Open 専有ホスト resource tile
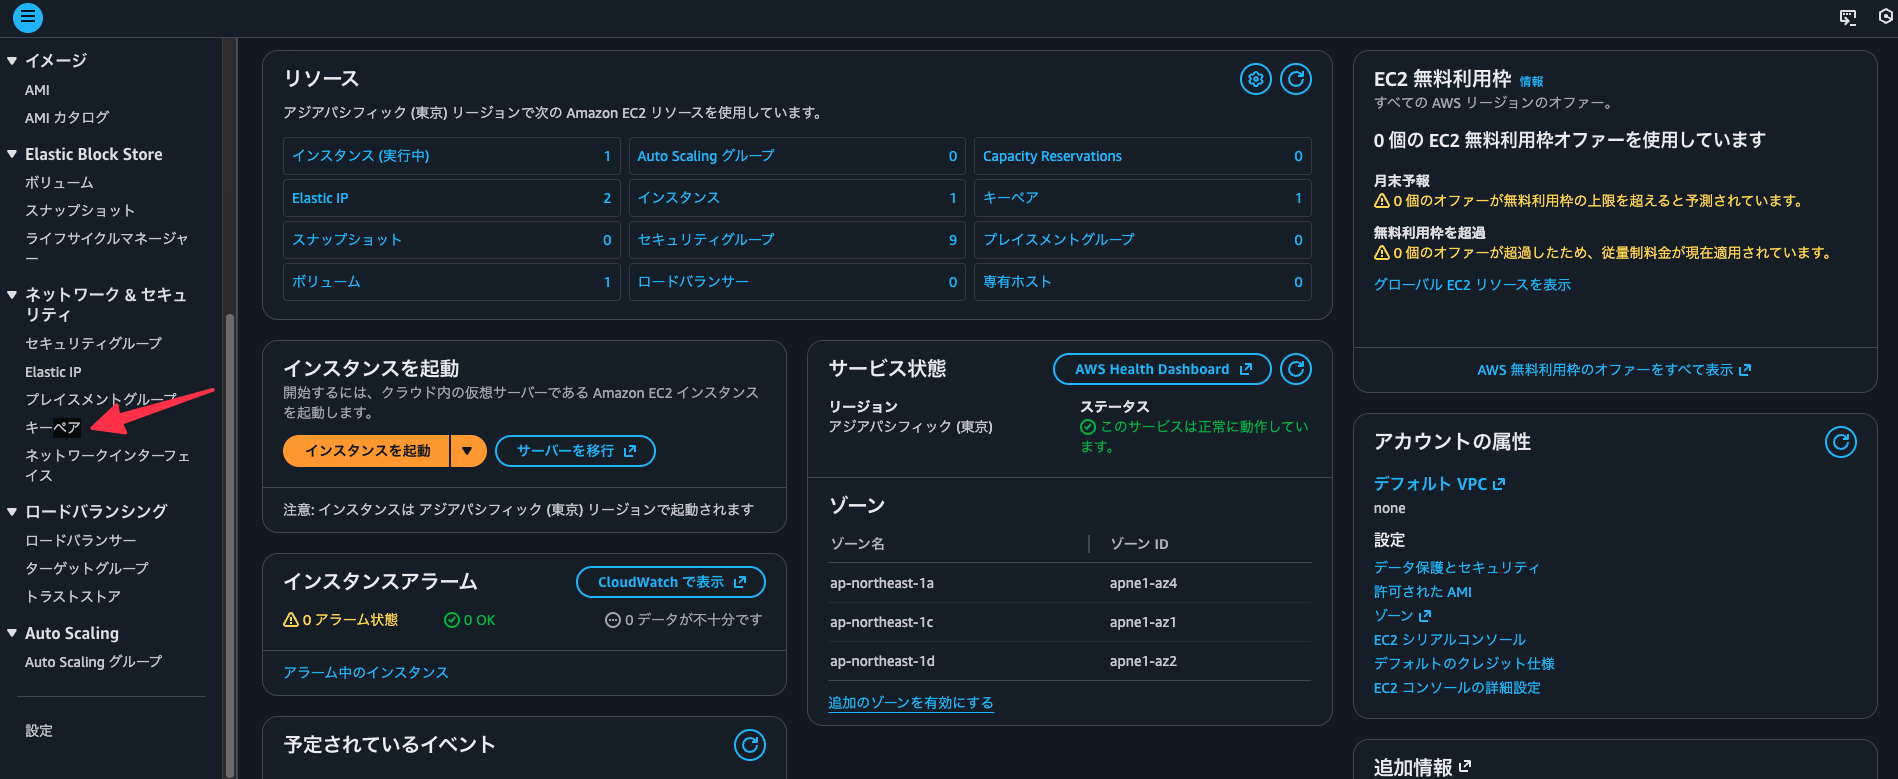 [1143, 282]
